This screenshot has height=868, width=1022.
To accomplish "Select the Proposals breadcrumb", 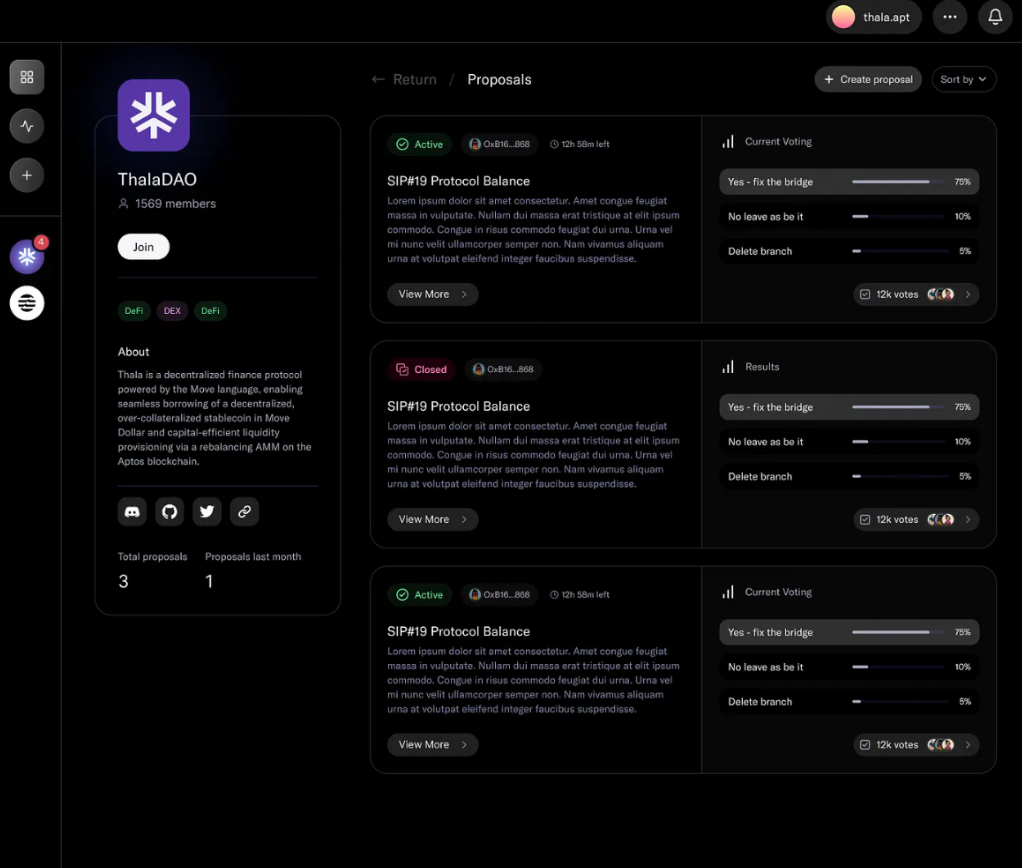I will pyautogui.click(x=499, y=80).
